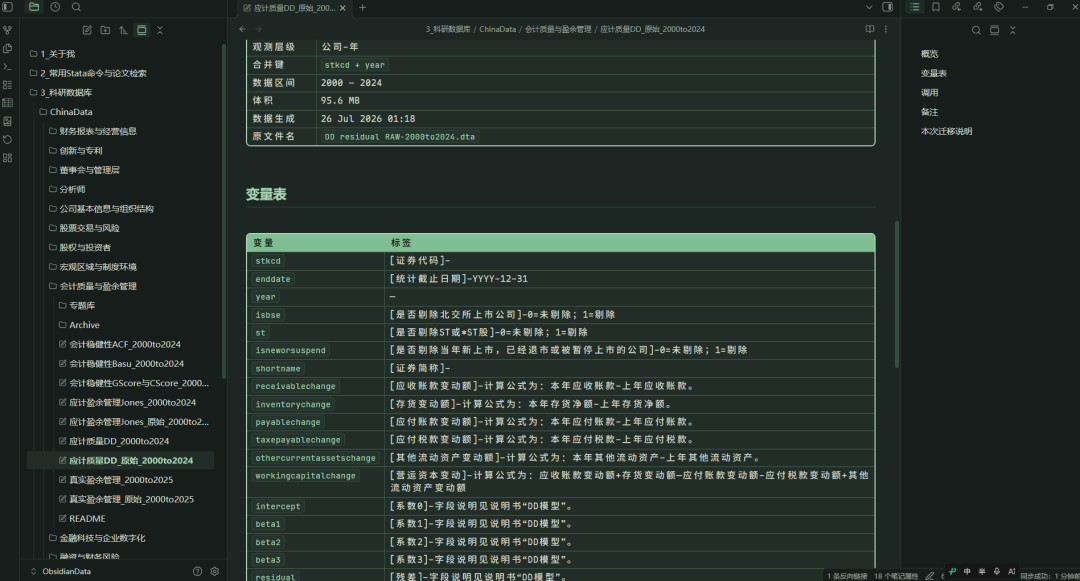Open graph view from the ribbon

[8, 30]
